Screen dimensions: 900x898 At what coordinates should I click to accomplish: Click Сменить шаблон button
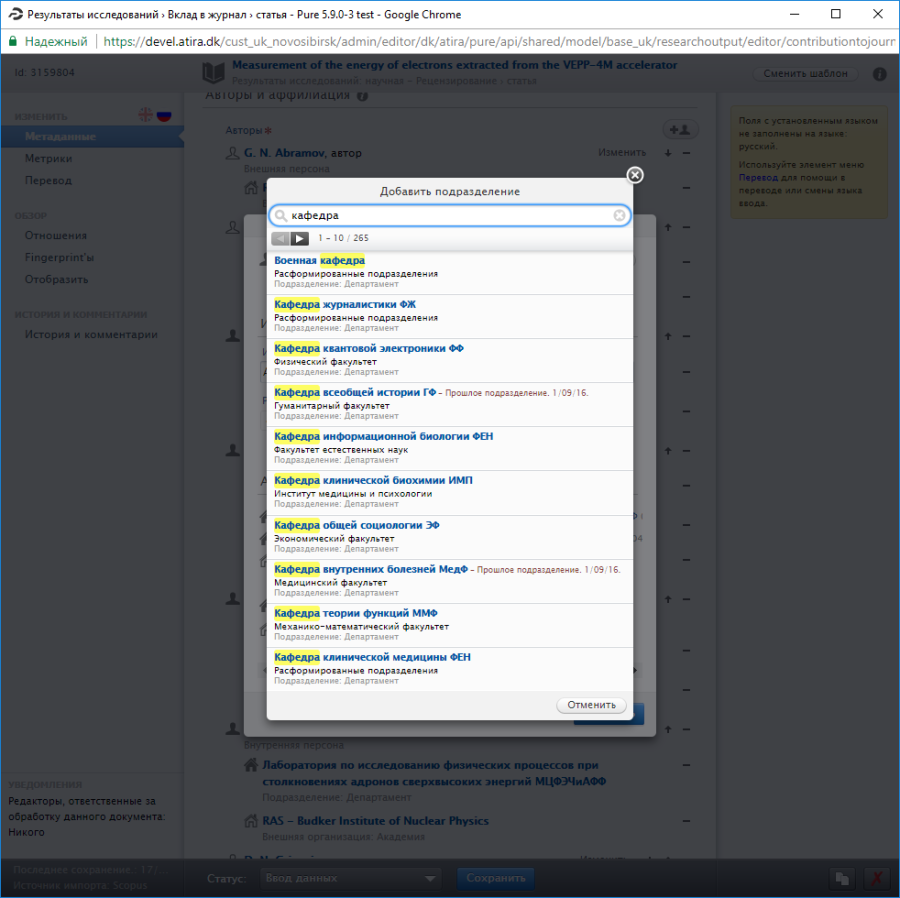click(x=805, y=73)
